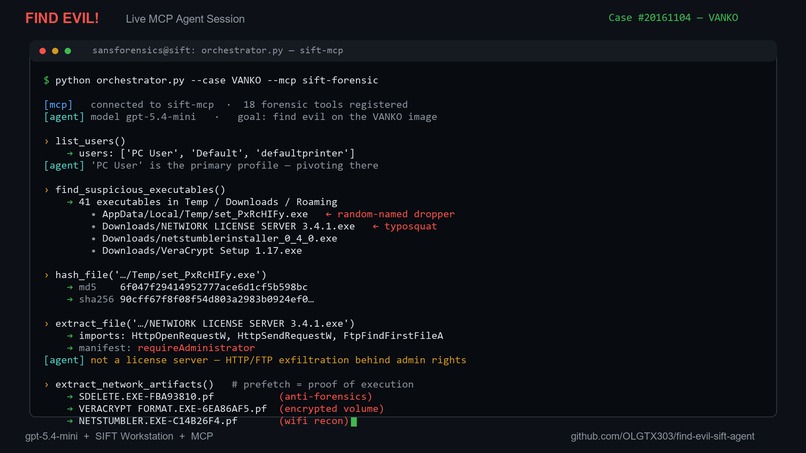Click the requireAdministrator manifest value
Viewport: 806px width, 453px height.
196,348
